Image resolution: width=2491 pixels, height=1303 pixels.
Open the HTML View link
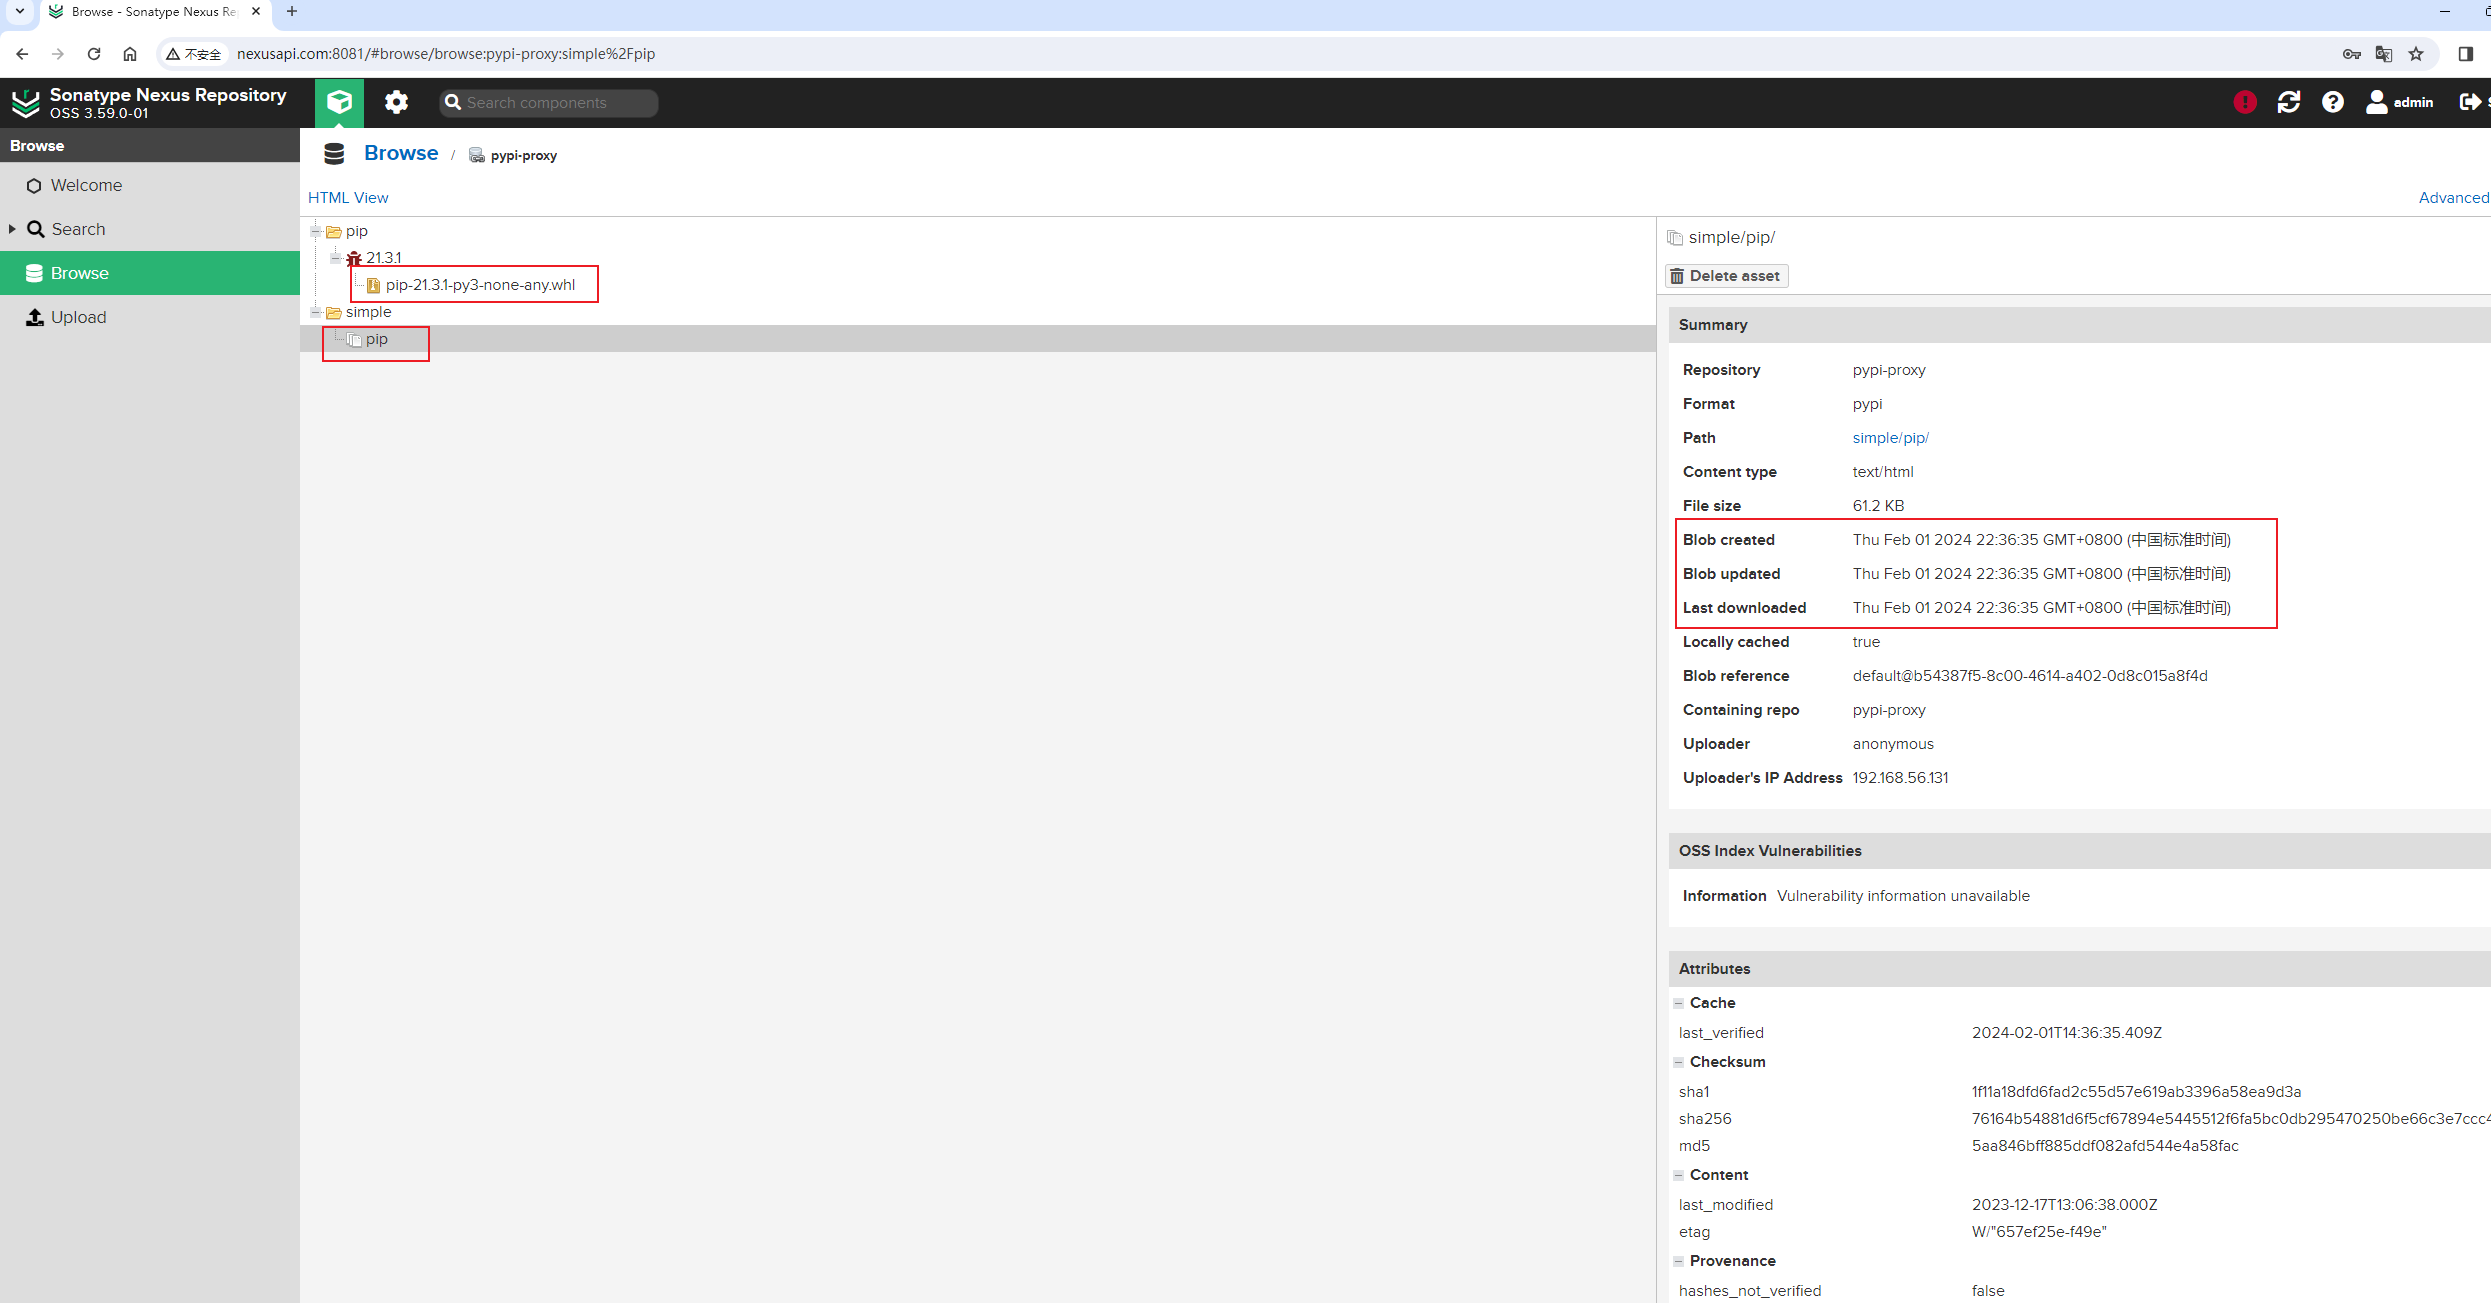348,197
